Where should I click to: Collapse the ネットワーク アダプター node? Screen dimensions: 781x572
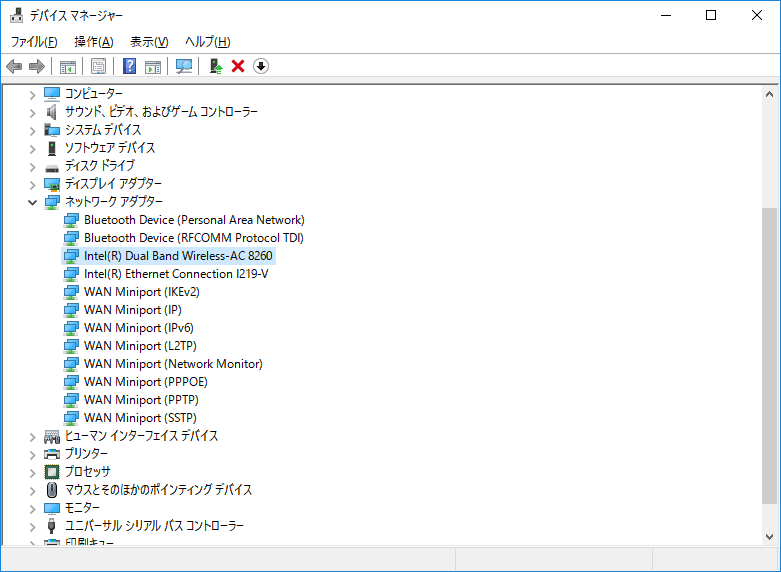click(x=32, y=202)
